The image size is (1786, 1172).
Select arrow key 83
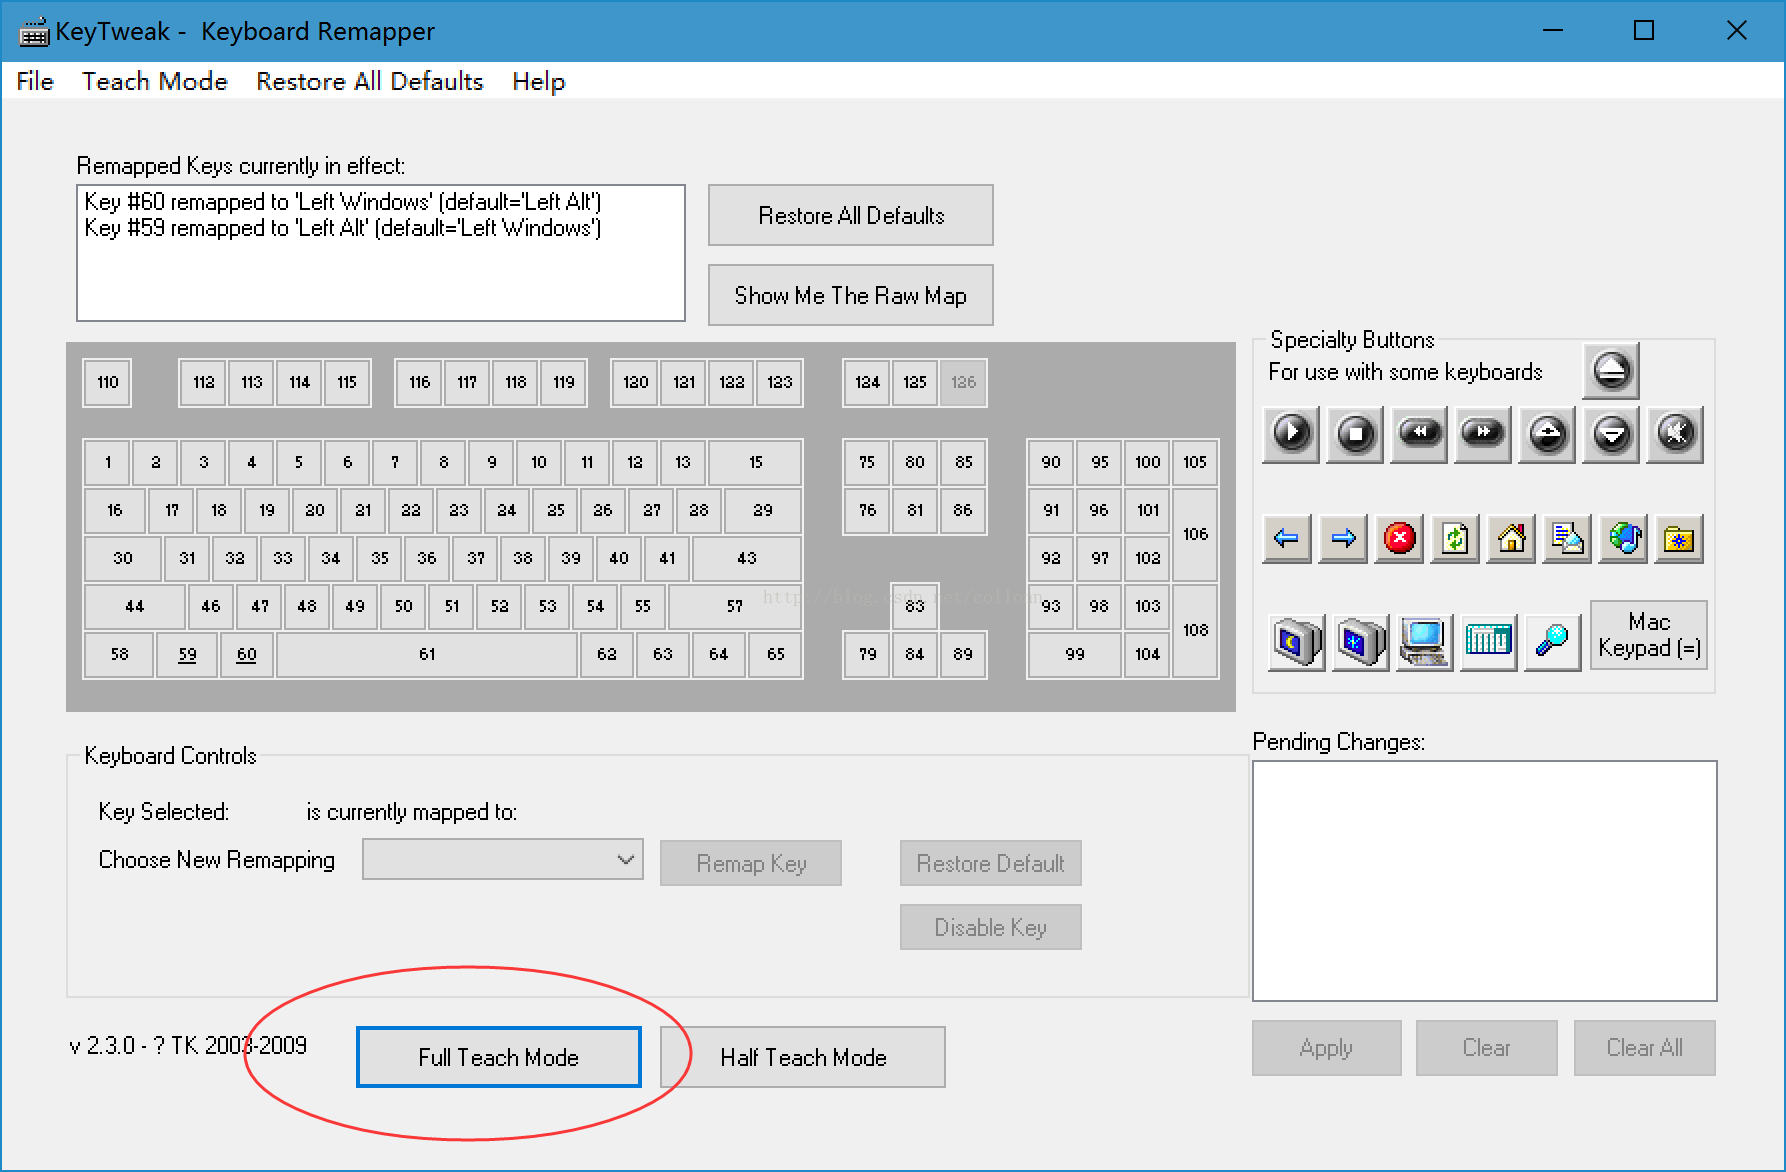(x=915, y=606)
